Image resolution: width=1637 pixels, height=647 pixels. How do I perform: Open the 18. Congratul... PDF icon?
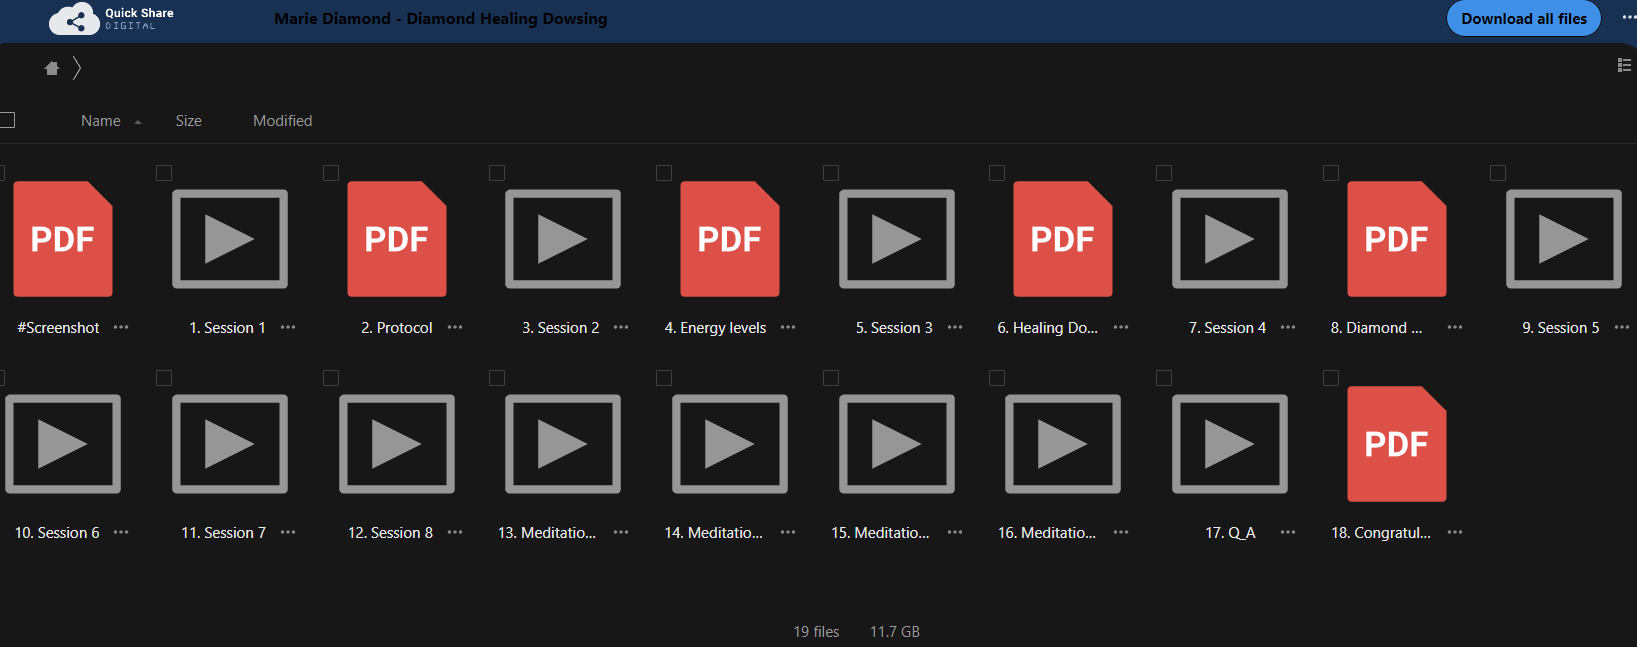click(1397, 444)
